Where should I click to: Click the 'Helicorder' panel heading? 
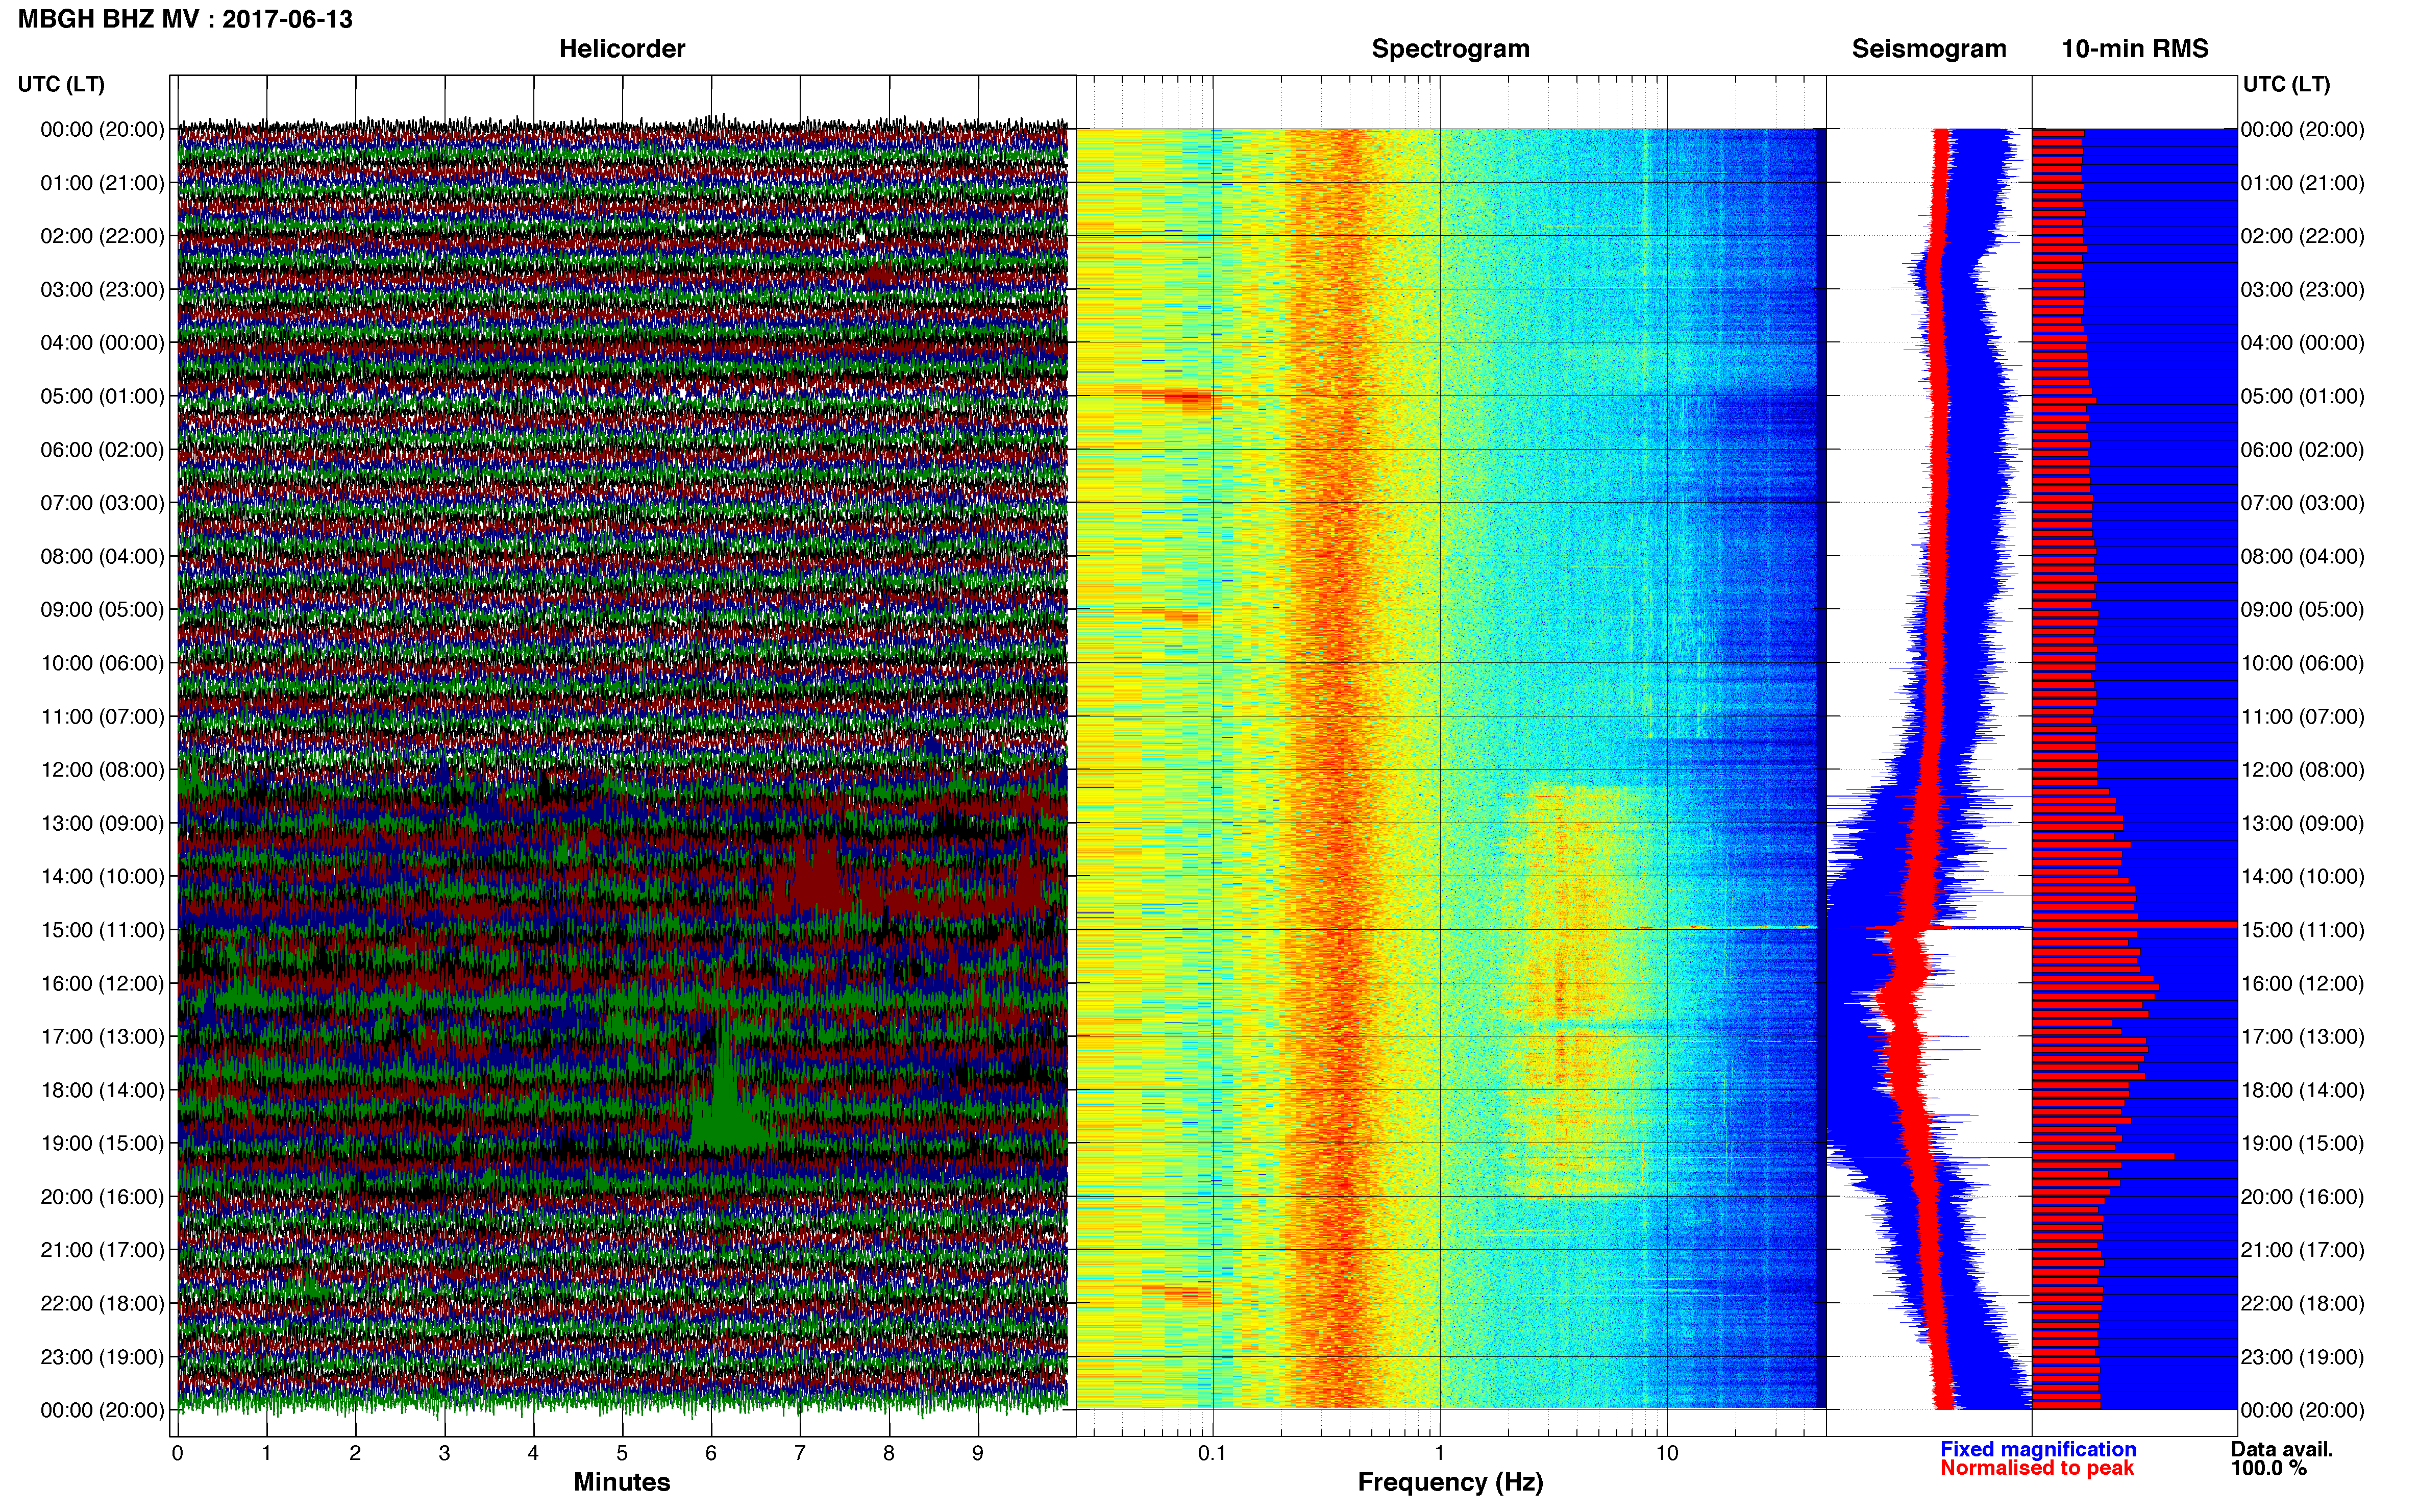click(x=622, y=49)
